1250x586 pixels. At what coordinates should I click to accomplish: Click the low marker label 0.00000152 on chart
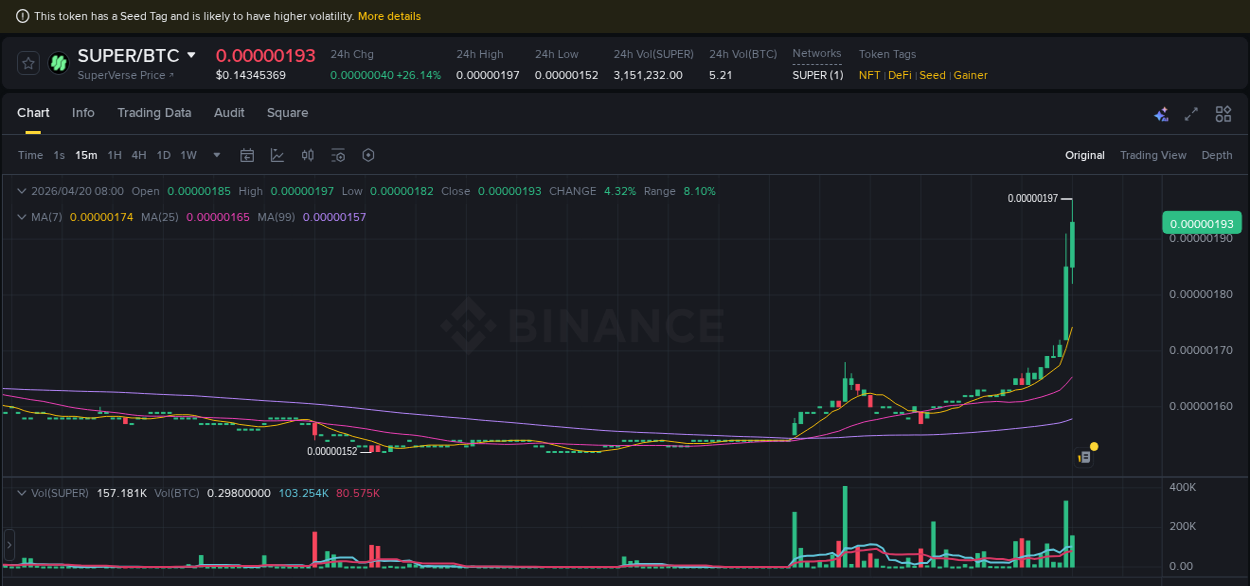pyautogui.click(x=332, y=451)
